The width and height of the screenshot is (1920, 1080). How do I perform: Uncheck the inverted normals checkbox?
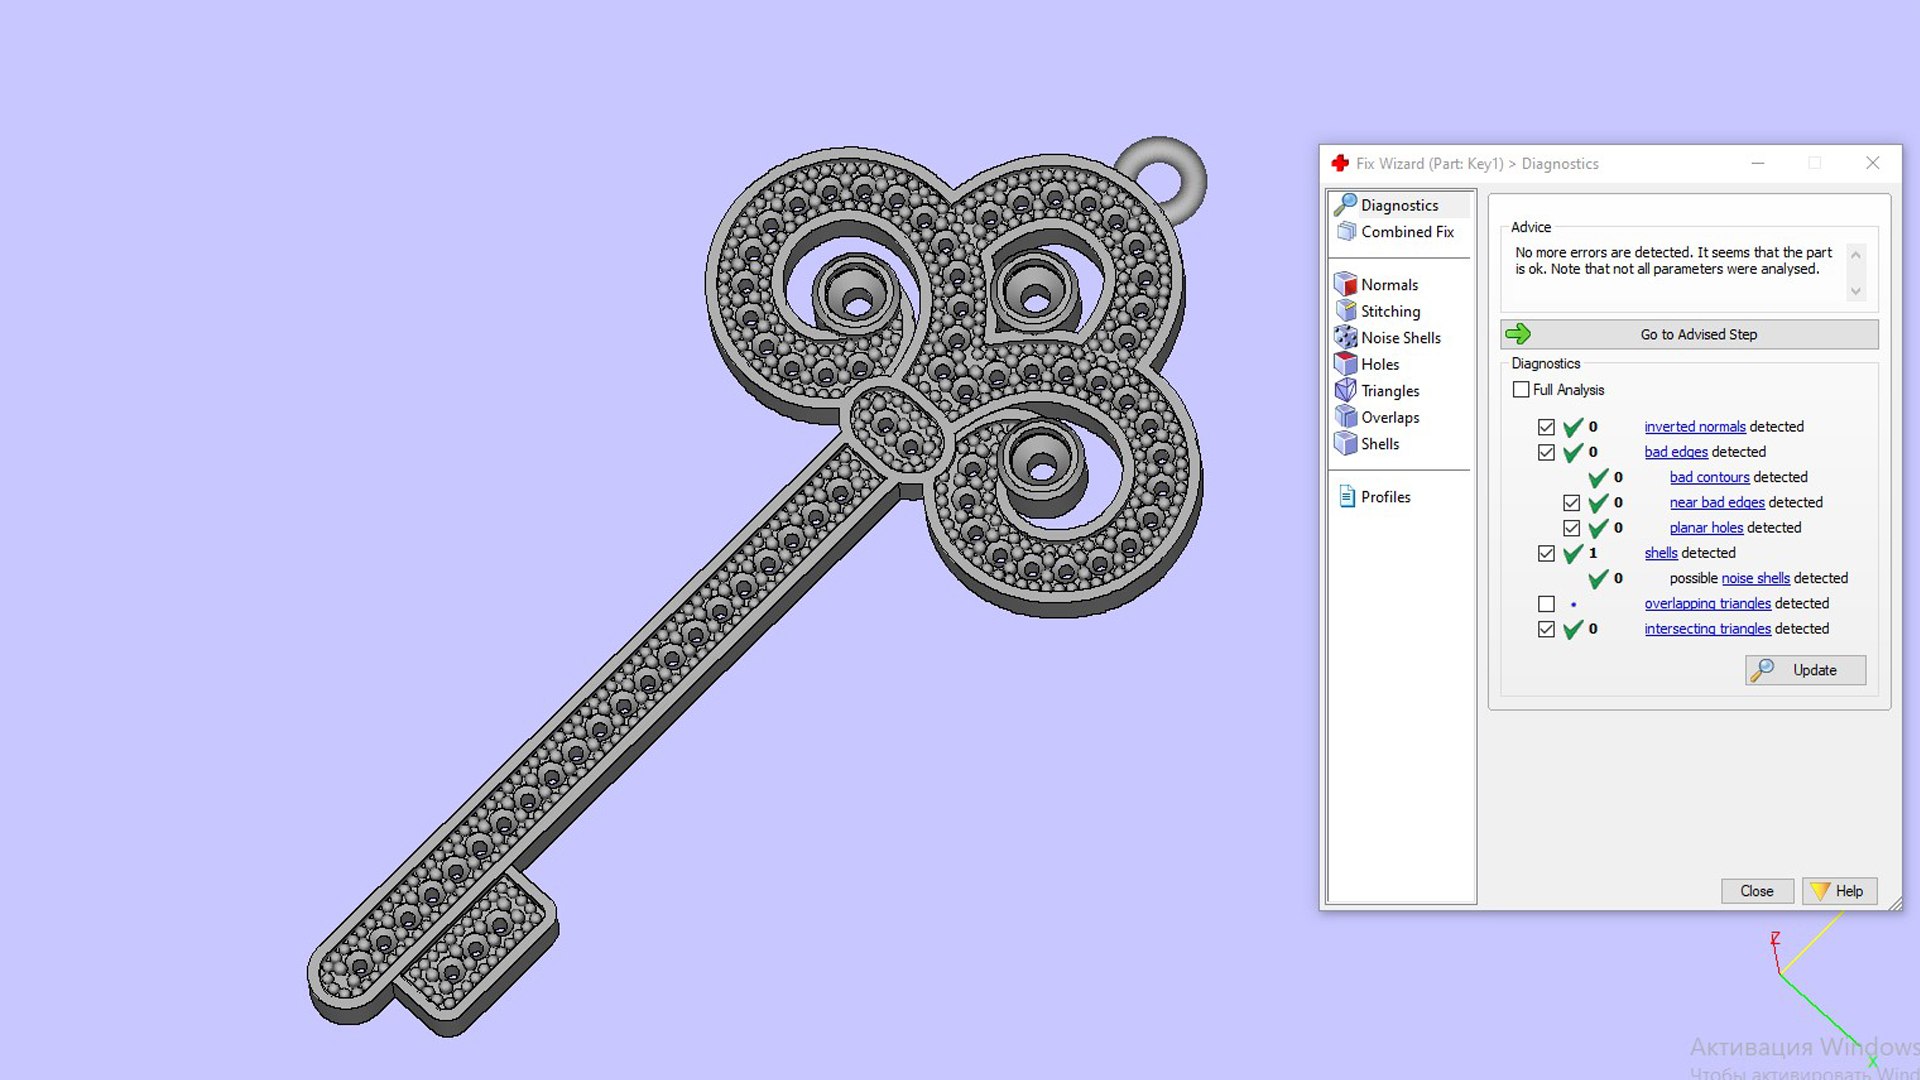(x=1546, y=427)
